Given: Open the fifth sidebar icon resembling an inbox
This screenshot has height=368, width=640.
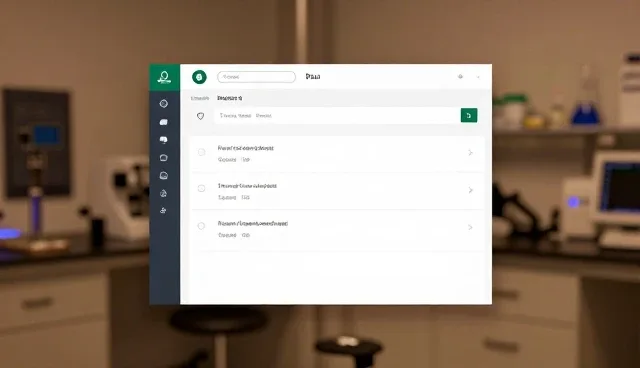Looking at the screenshot, I should [164, 175].
